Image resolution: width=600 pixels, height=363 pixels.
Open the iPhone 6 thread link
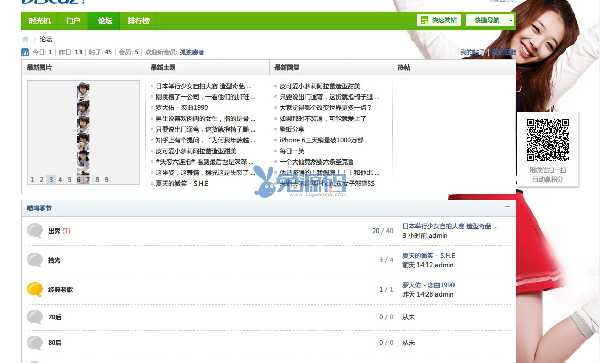tap(321, 140)
